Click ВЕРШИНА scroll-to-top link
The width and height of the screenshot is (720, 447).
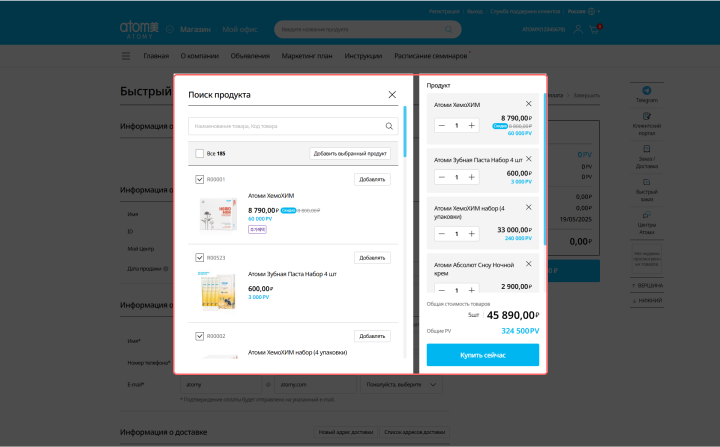(647, 286)
